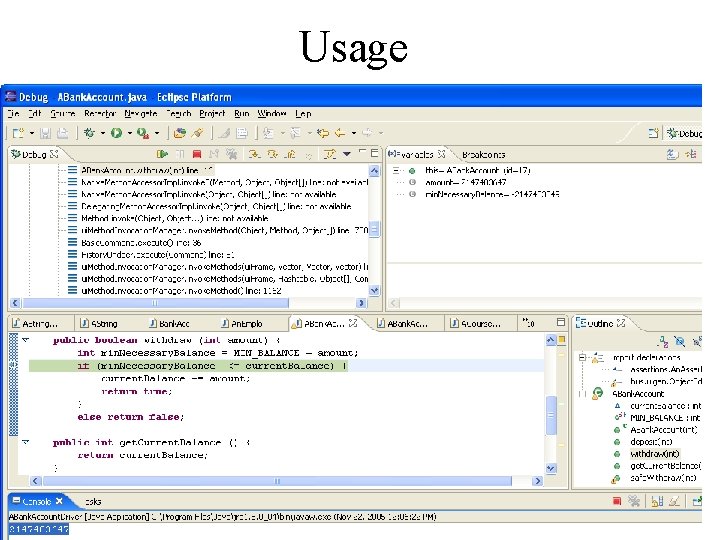Click the Open Perspective icon
This screenshot has width=720, height=540.
pos(653,133)
